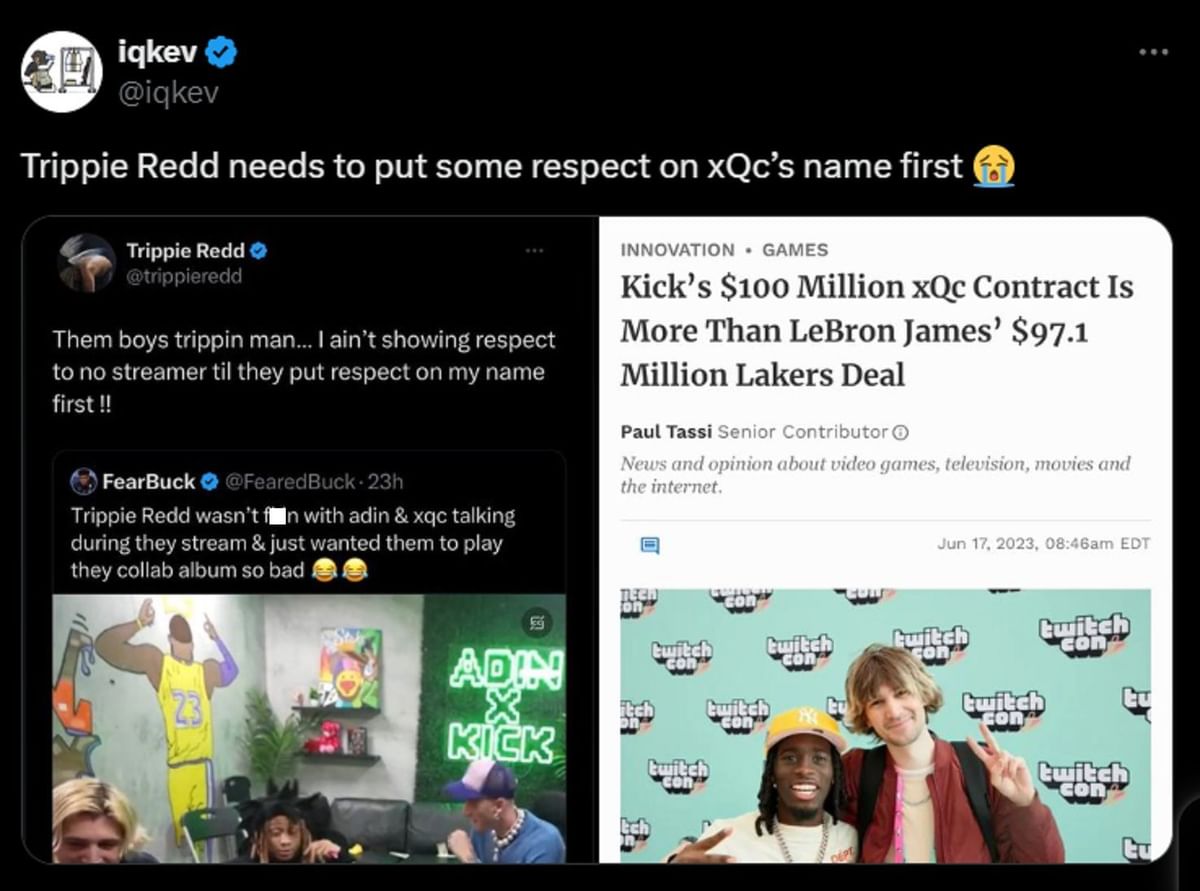Viewport: 1200px width, 891px height.
Task: Click iqkev's profile picture
Action: point(62,71)
